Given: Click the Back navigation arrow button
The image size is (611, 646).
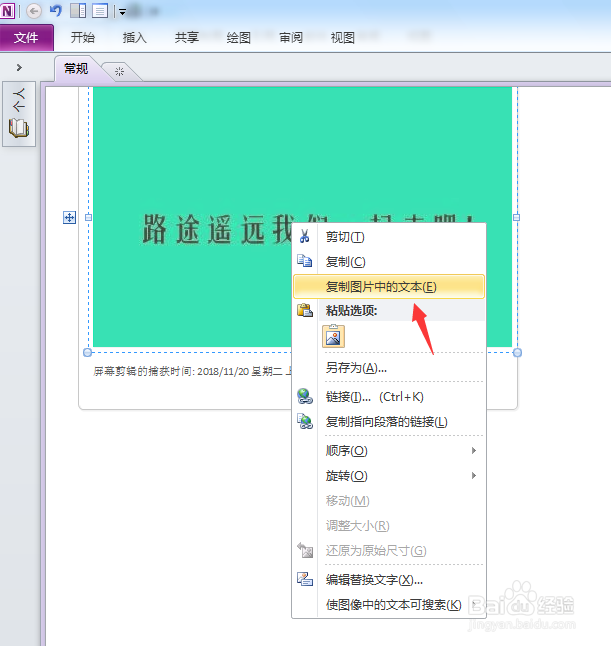Looking at the screenshot, I should 34,11.
